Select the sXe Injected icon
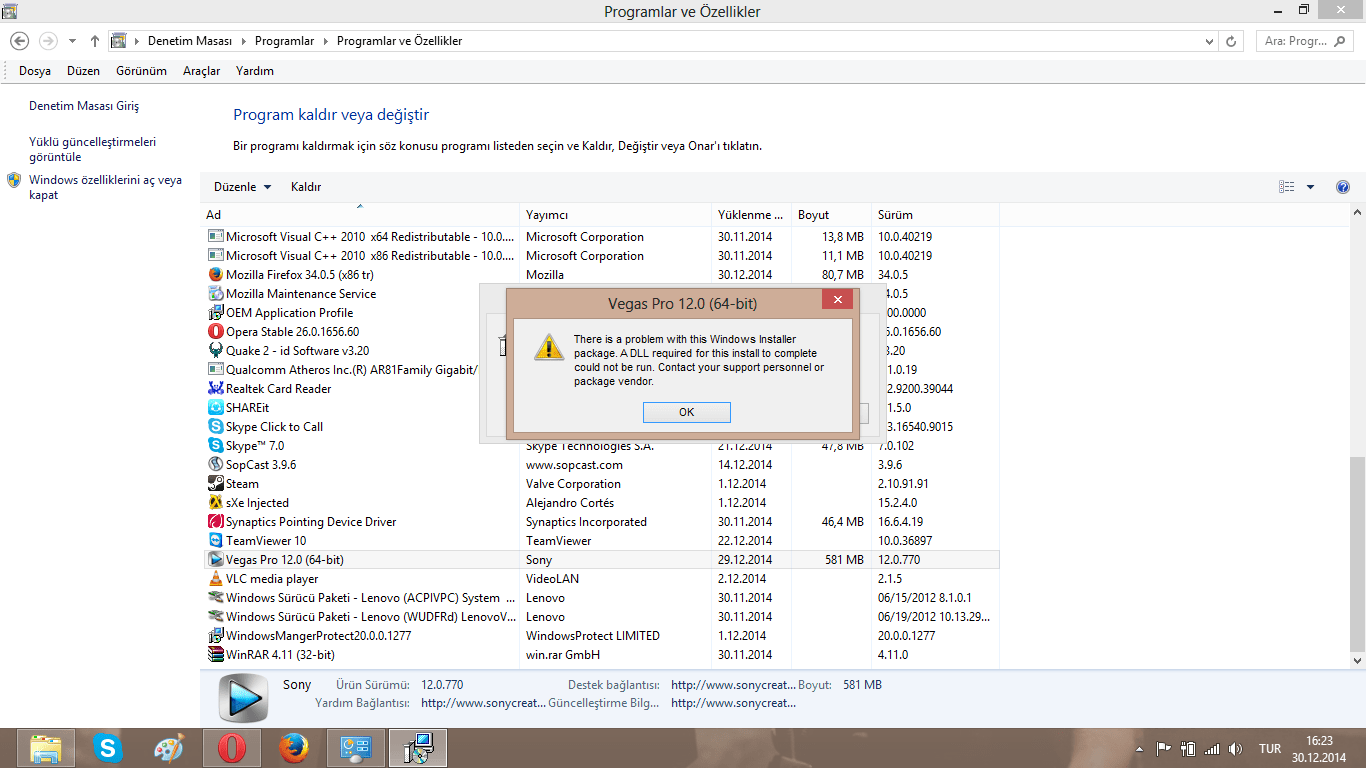Image resolution: width=1366 pixels, height=768 pixels. [215, 503]
